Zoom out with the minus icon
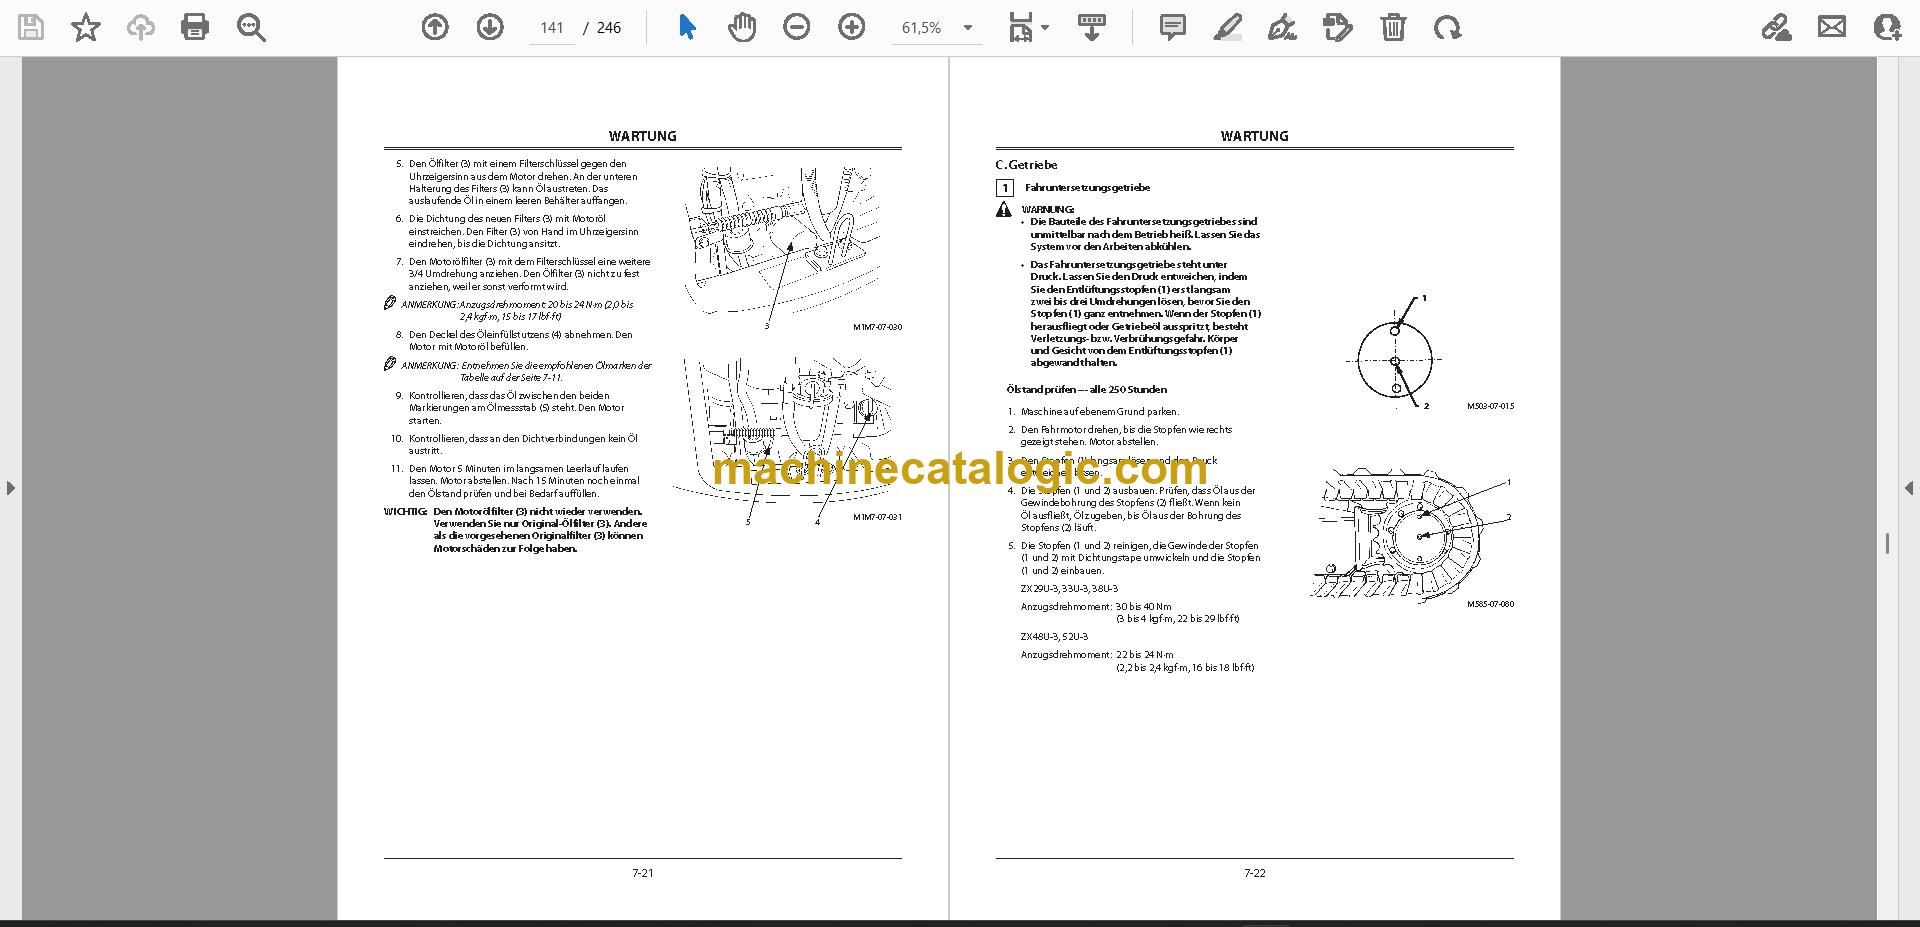 click(x=797, y=27)
